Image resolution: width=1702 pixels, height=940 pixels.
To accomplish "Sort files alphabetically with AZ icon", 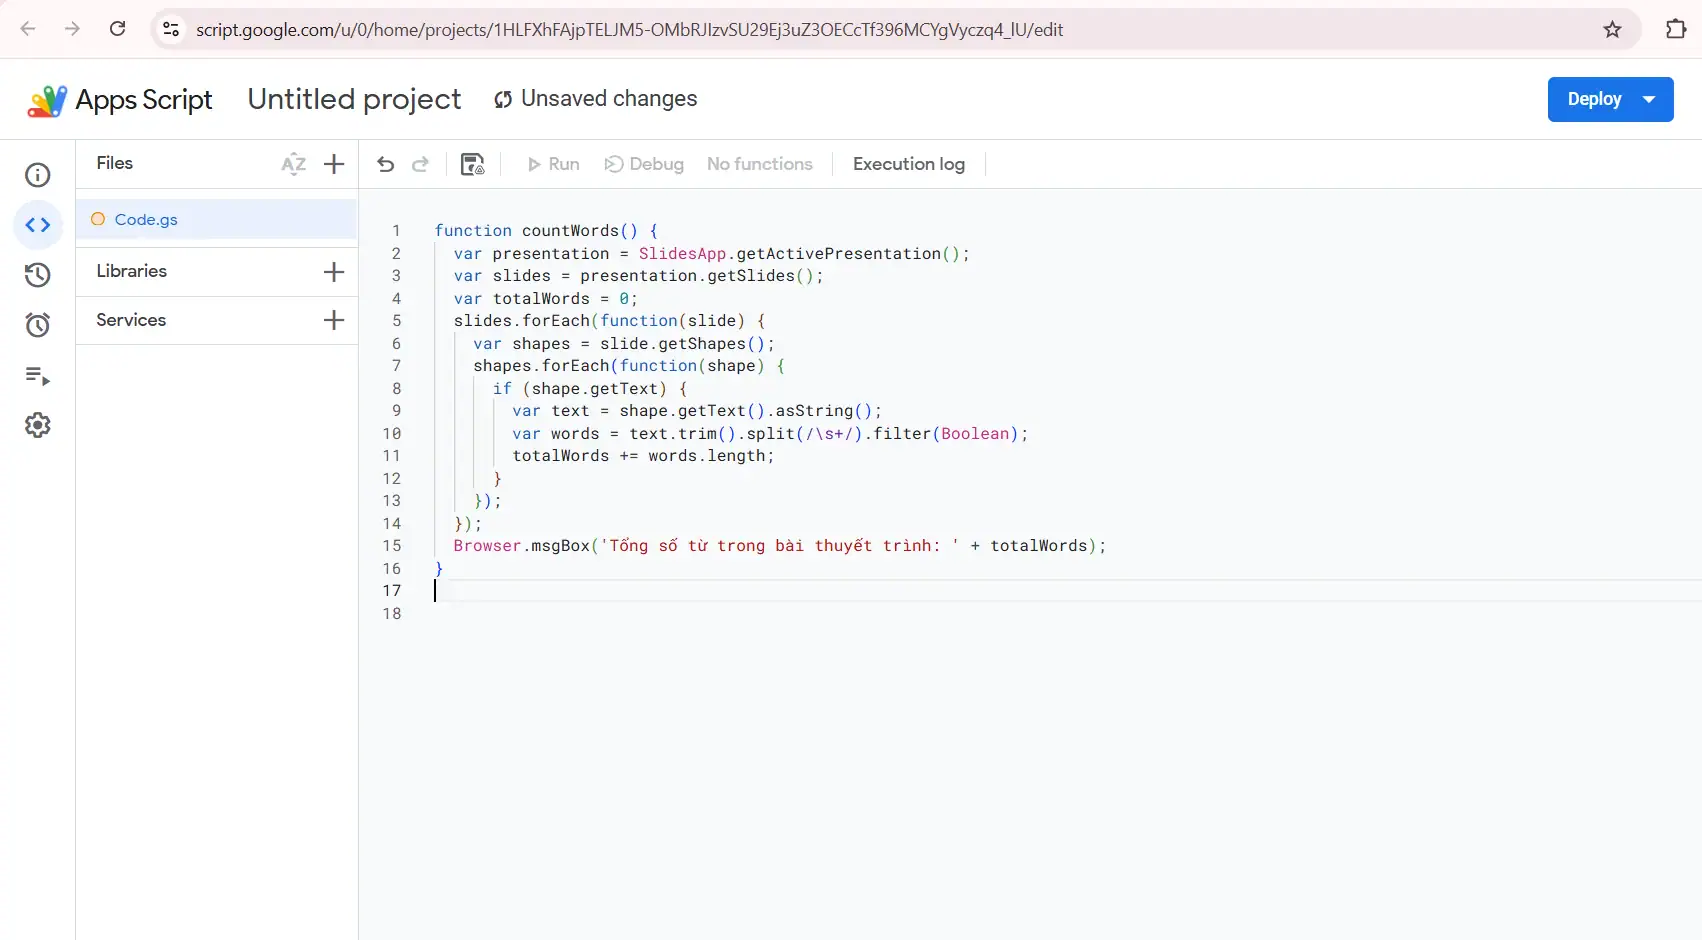I will tap(293, 164).
